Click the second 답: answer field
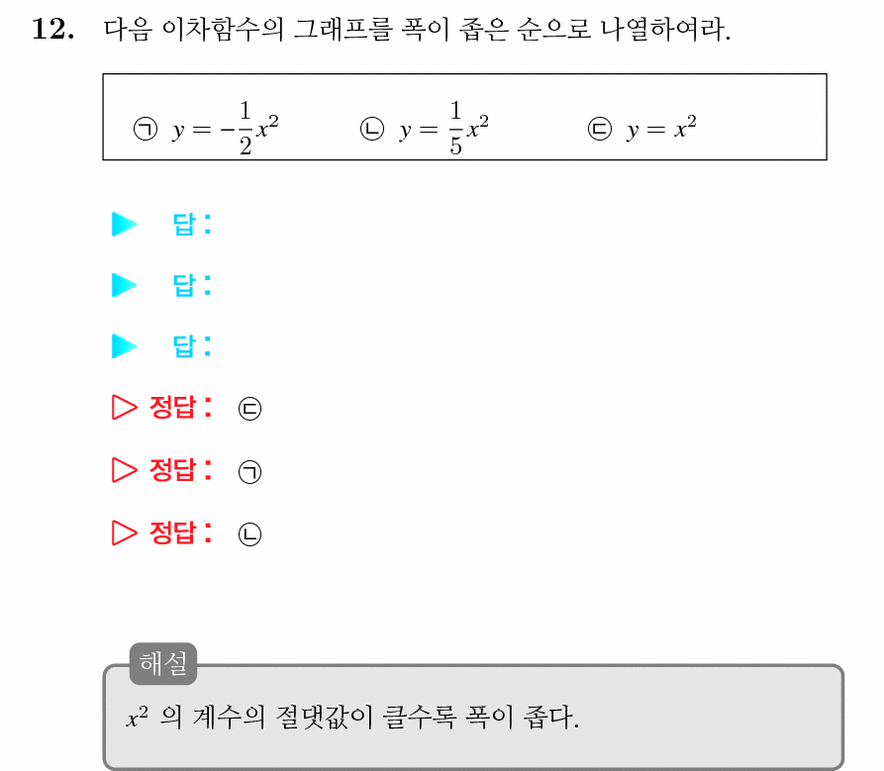Viewport: 884px width, 771px height. [192, 285]
